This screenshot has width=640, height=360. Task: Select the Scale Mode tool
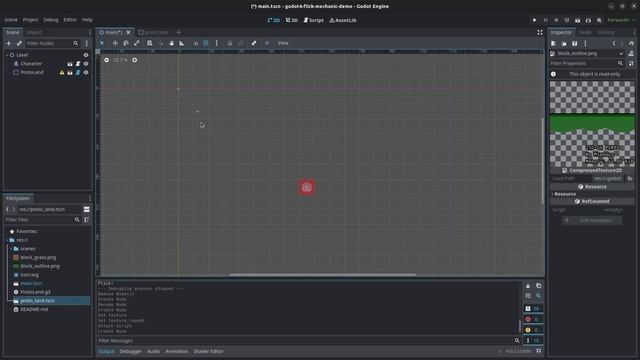[137, 43]
